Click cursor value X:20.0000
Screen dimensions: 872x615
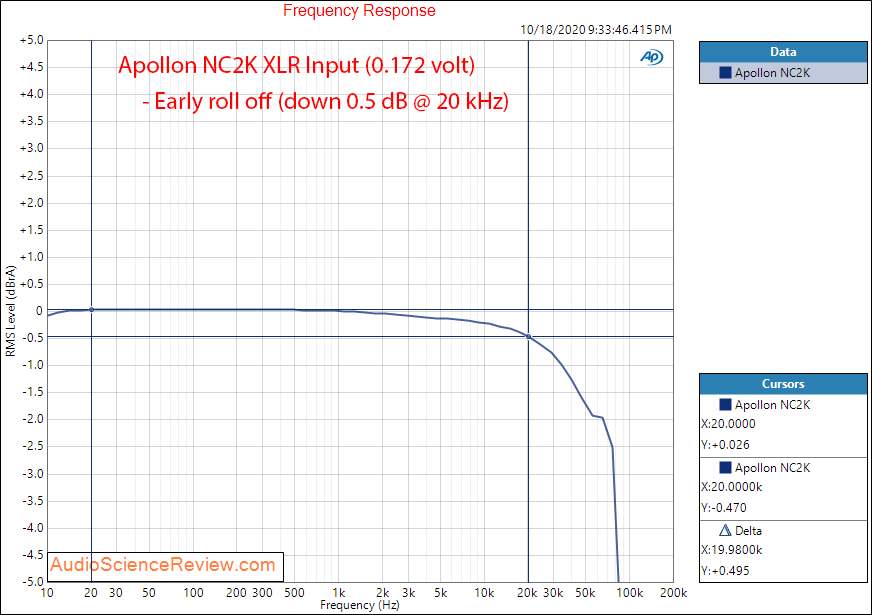(728, 424)
